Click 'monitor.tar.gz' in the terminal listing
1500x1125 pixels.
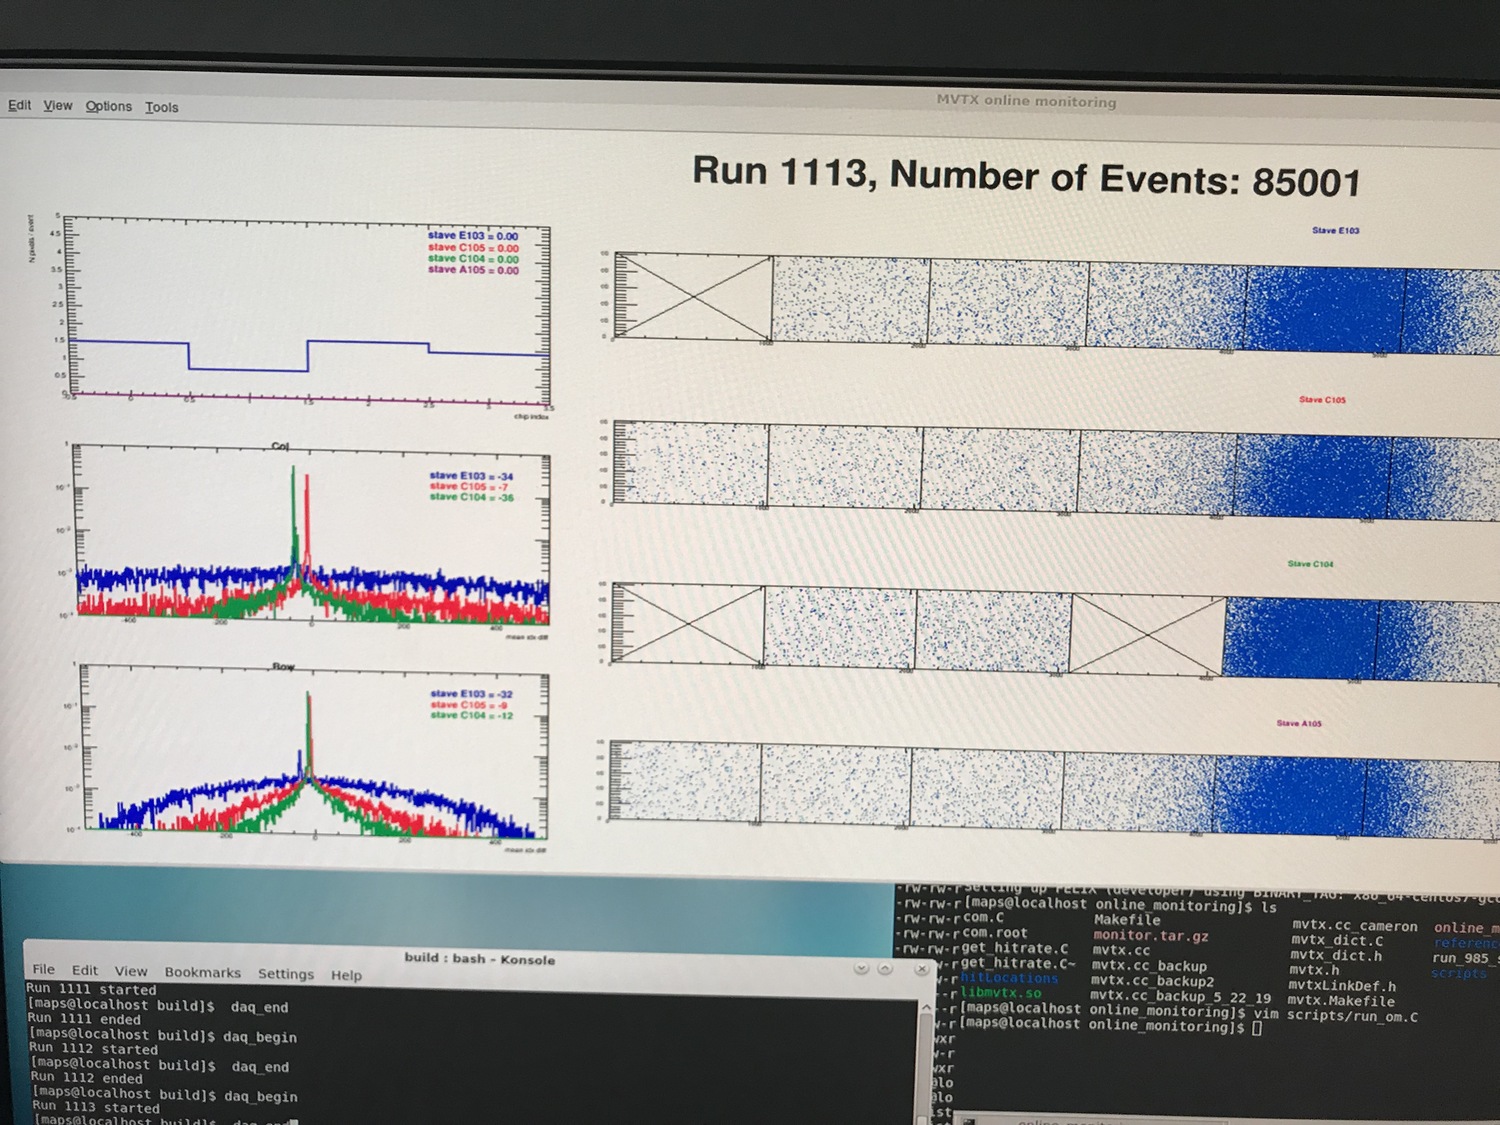tap(1151, 936)
